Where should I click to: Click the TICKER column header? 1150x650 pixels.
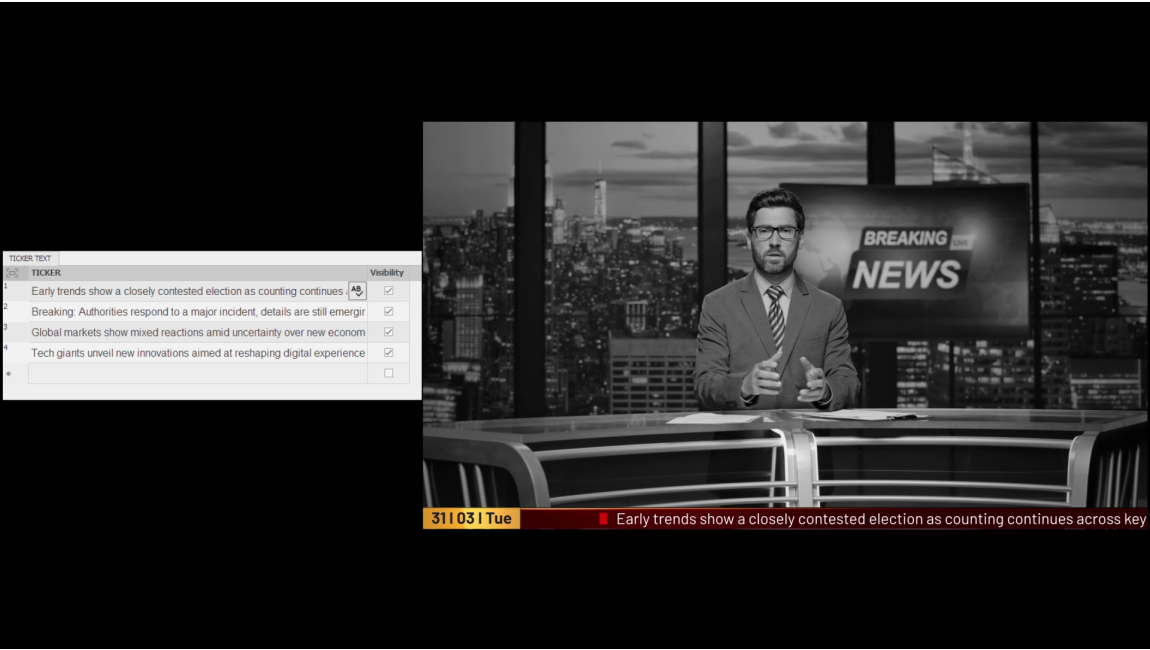click(x=46, y=273)
